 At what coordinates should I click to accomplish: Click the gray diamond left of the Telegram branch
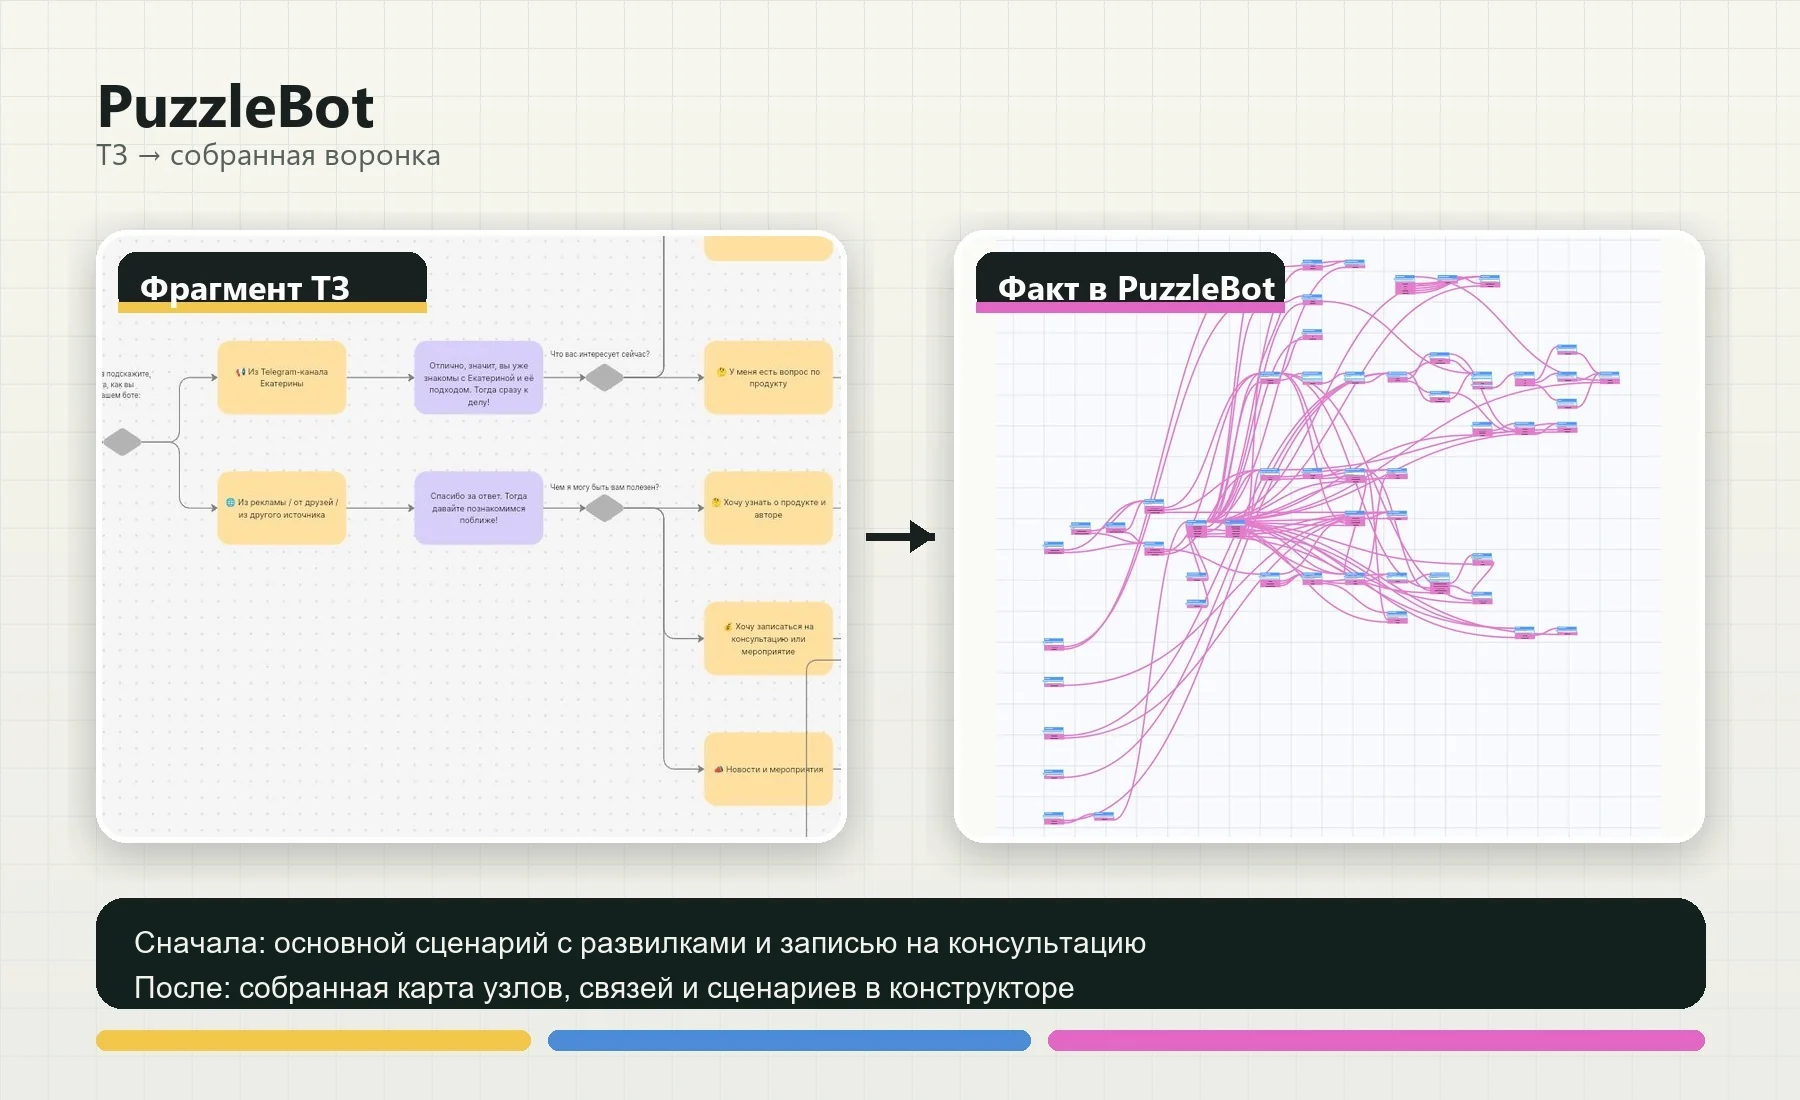[122, 441]
